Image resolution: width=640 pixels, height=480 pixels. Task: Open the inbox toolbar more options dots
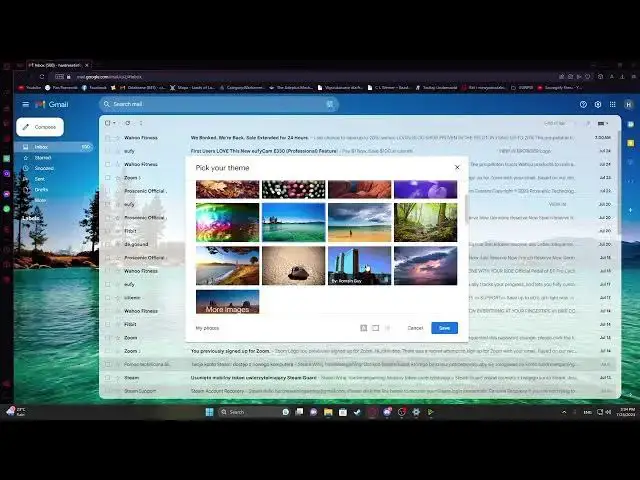pos(141,123)
